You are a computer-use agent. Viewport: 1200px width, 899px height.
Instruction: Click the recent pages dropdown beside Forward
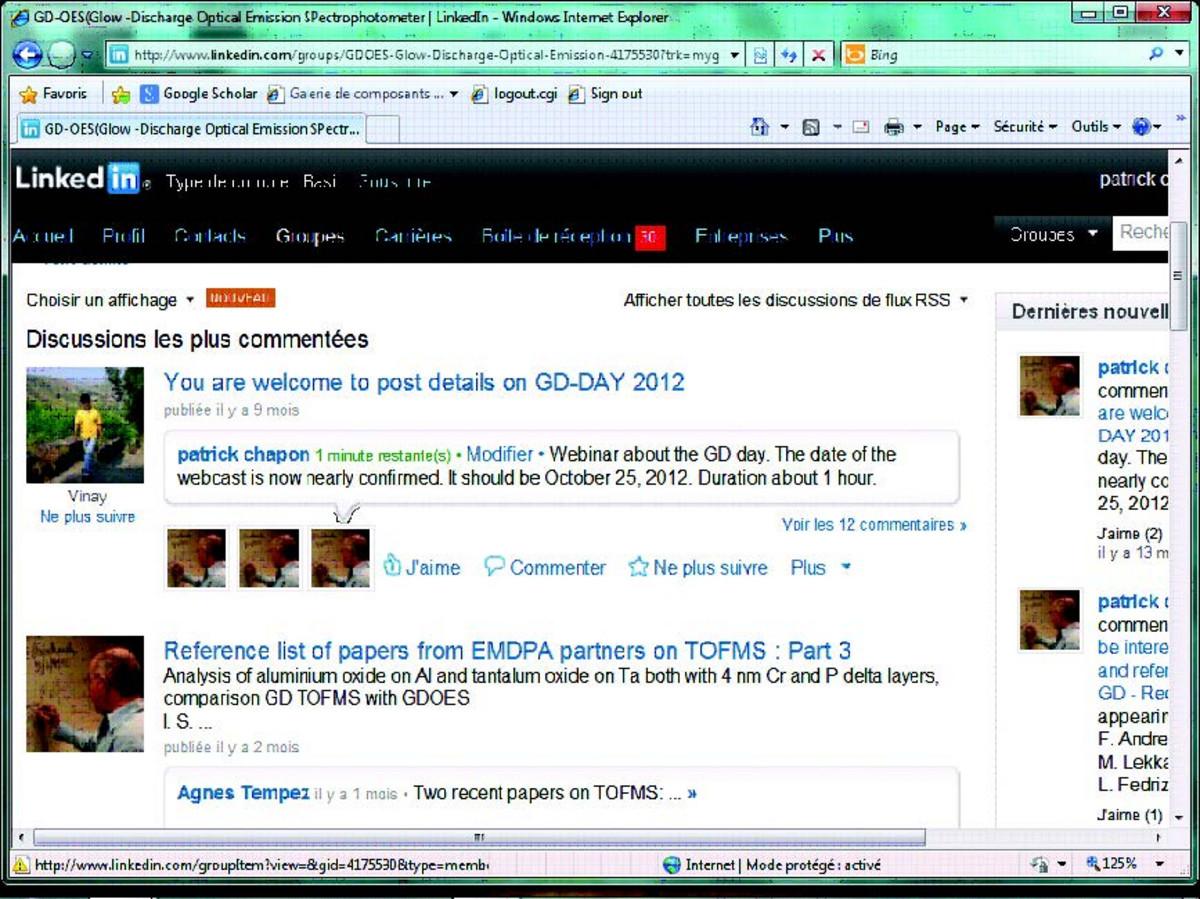coord(87,55)
